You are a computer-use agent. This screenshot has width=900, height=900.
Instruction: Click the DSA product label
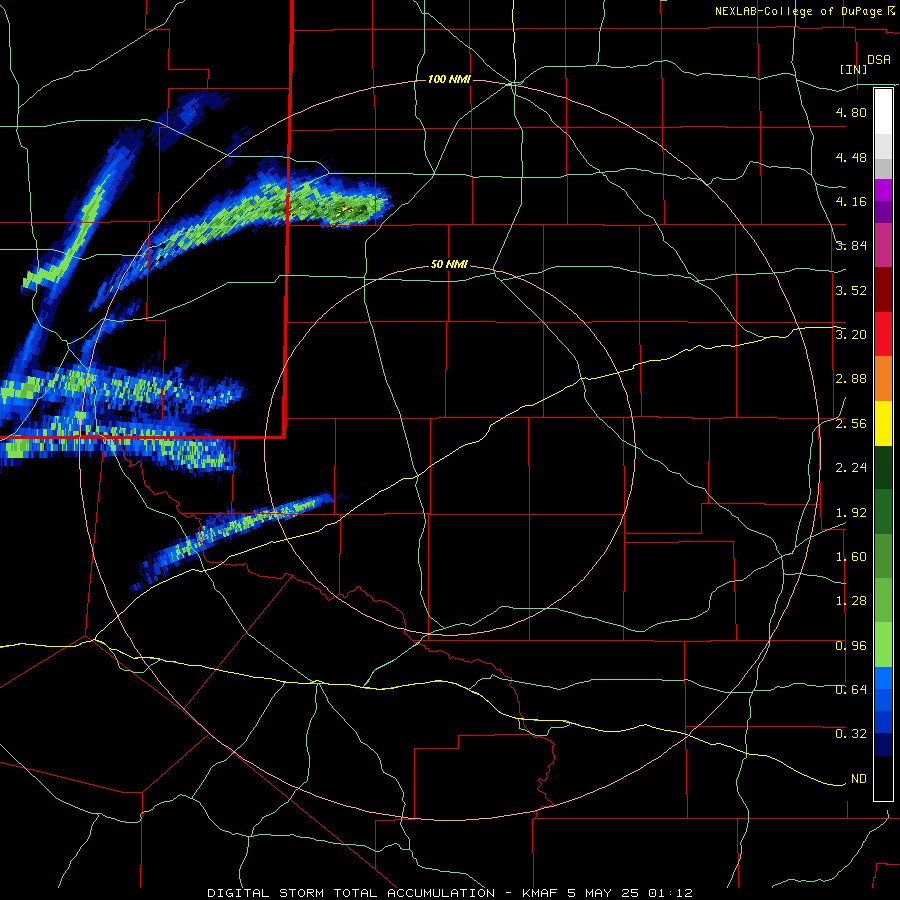pos(879,60)
